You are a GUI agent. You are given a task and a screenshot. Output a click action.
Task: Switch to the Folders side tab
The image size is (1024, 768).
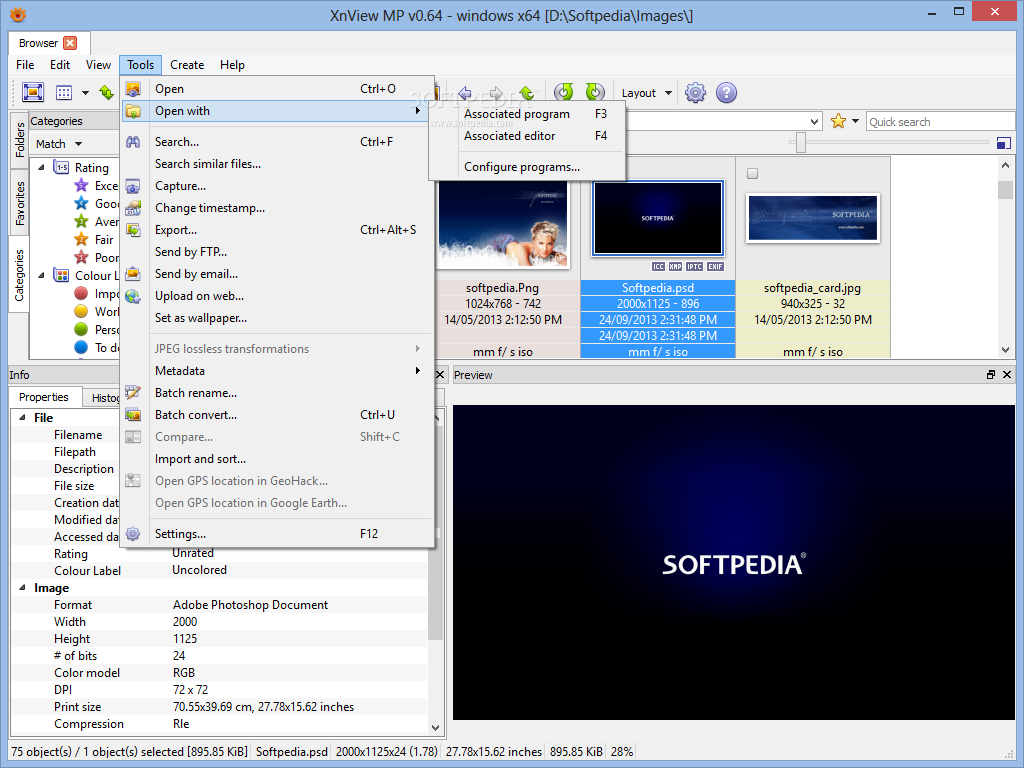20,140
